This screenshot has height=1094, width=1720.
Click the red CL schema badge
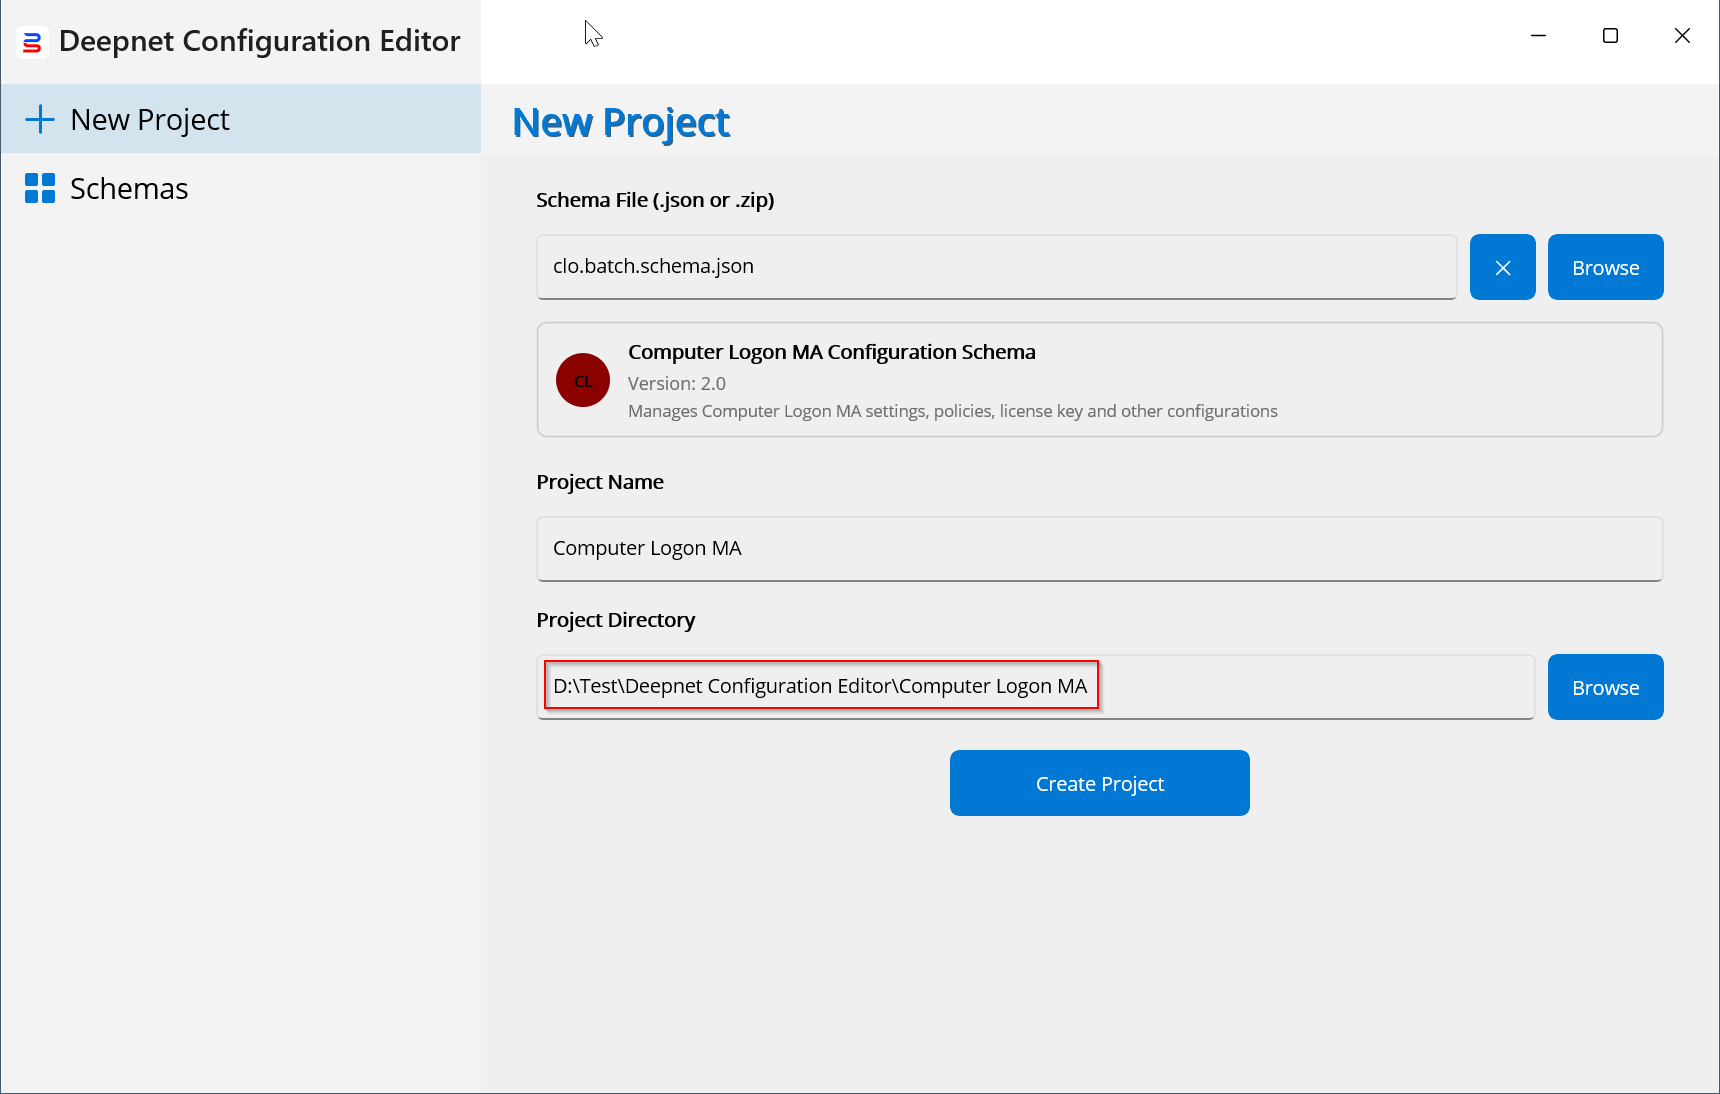(583, 380)
